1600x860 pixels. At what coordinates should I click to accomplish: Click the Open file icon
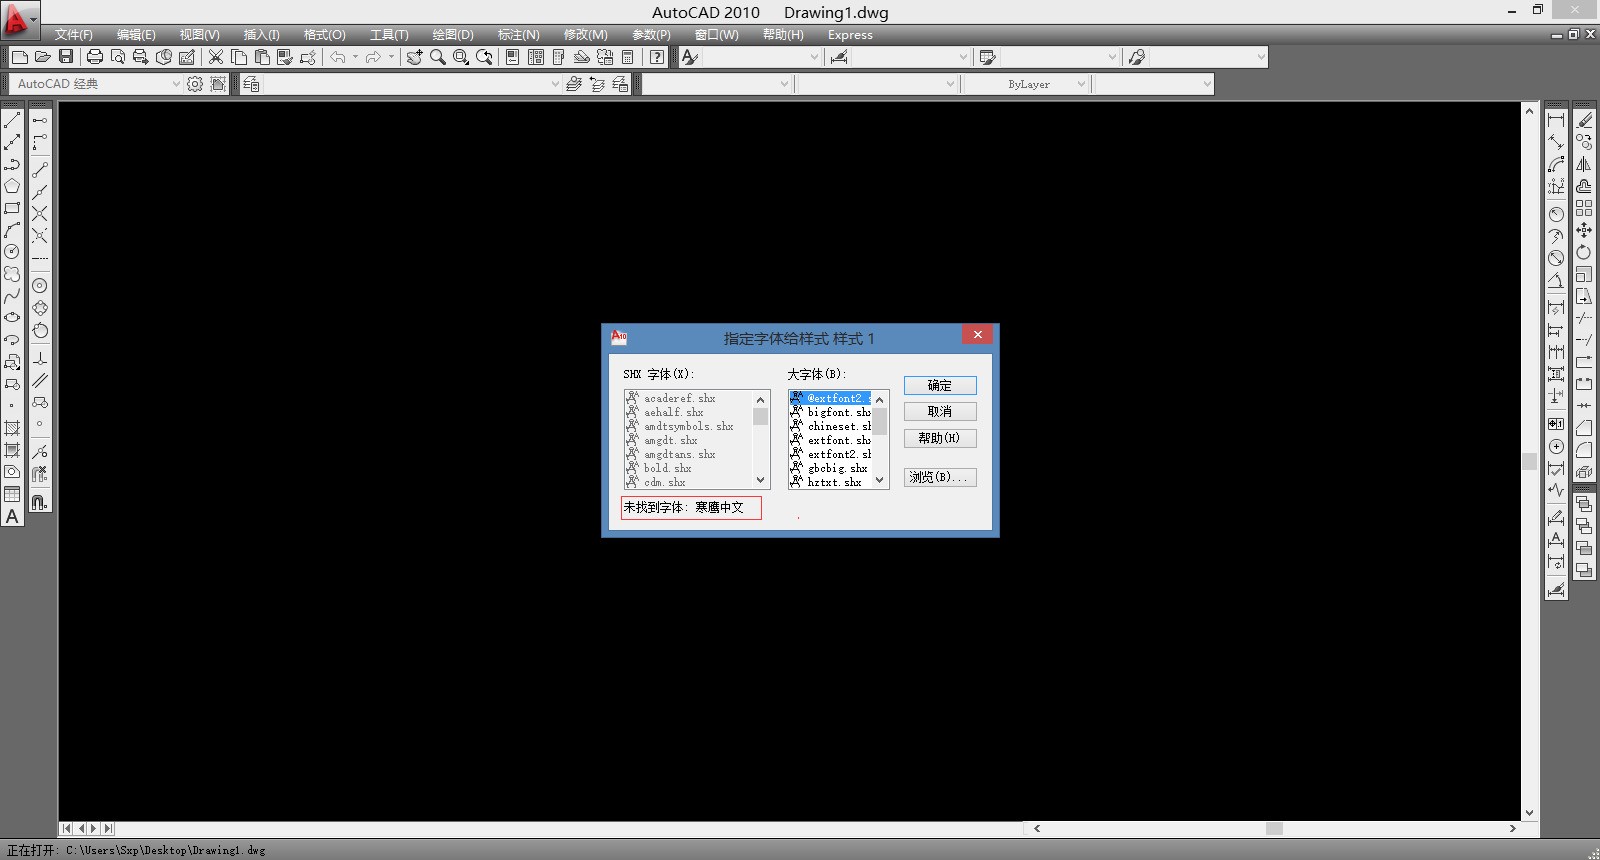click(x=42, y=57)
